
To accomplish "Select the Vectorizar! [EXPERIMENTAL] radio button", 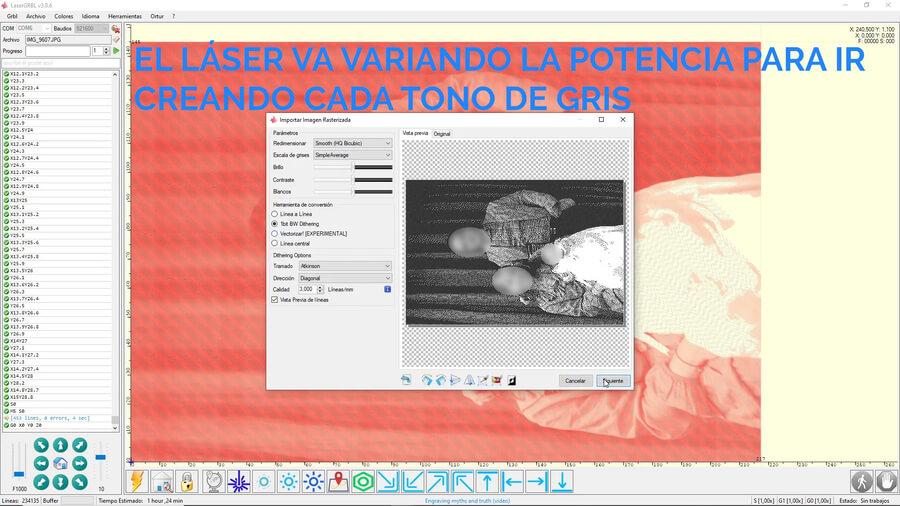I will click(274, 233).
